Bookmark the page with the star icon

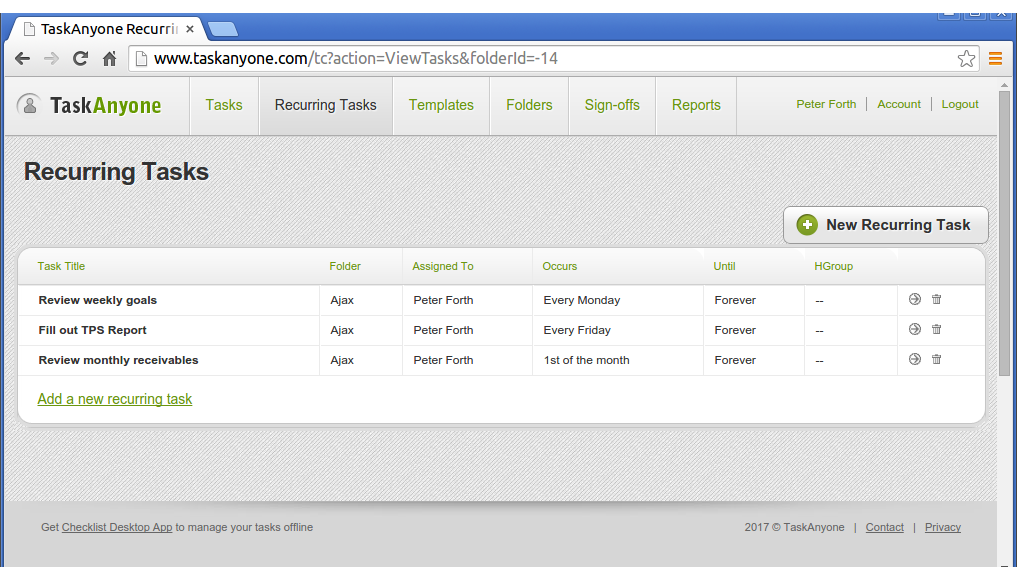click(966, 59)
